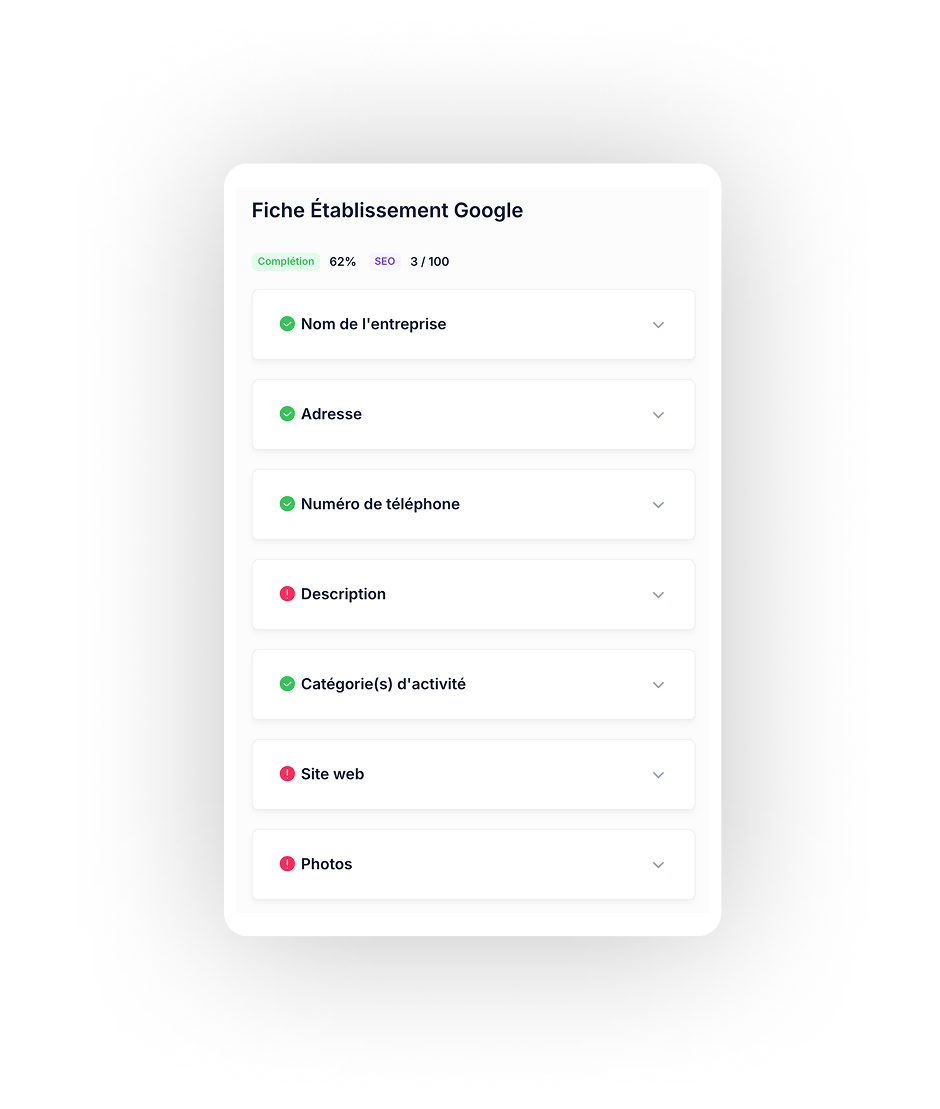Click the Fiche Établissement Google heading
Viewport: 940px width, 1109px height.
pos(387,211)
